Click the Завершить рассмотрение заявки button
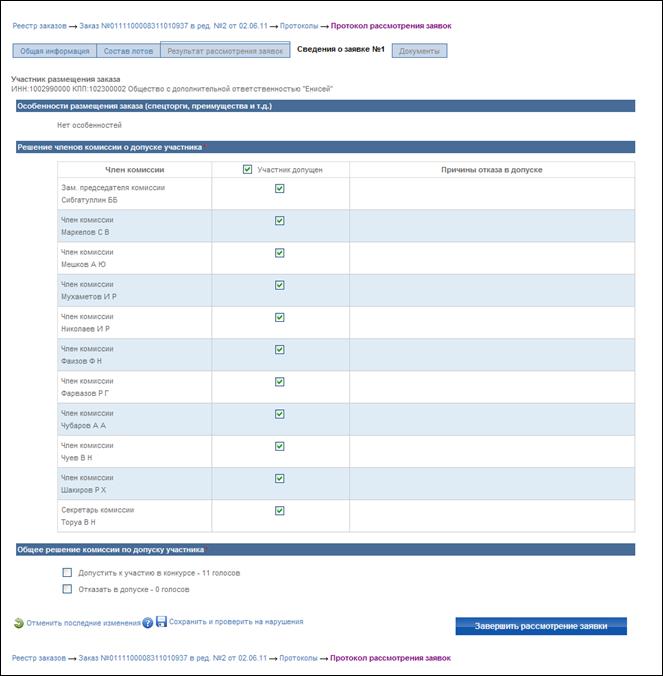 coord(541,626)
